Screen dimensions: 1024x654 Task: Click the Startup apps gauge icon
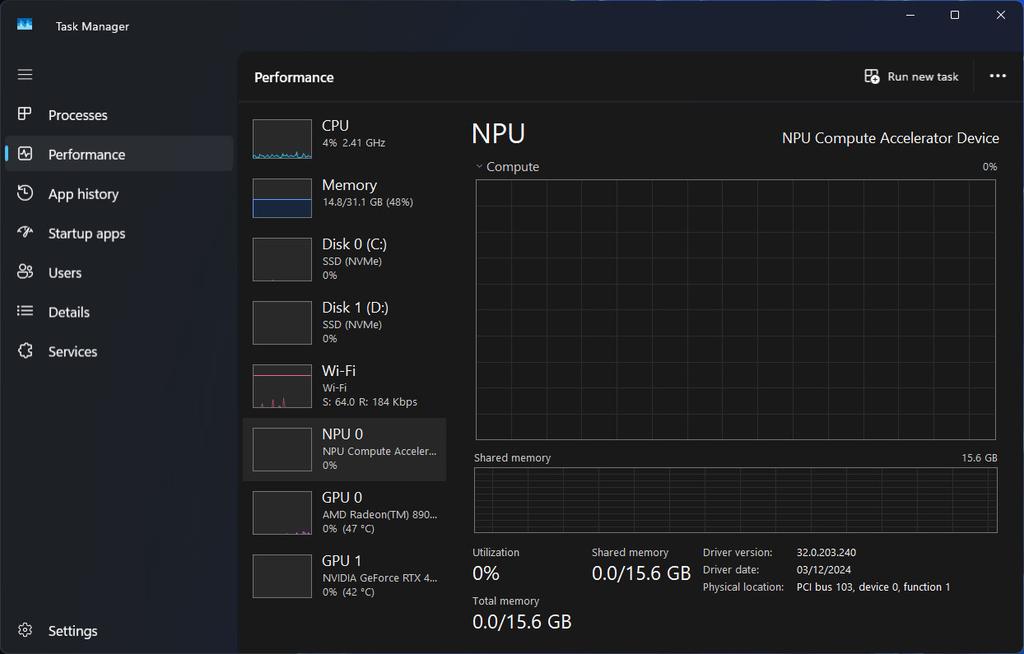[25, 233]
